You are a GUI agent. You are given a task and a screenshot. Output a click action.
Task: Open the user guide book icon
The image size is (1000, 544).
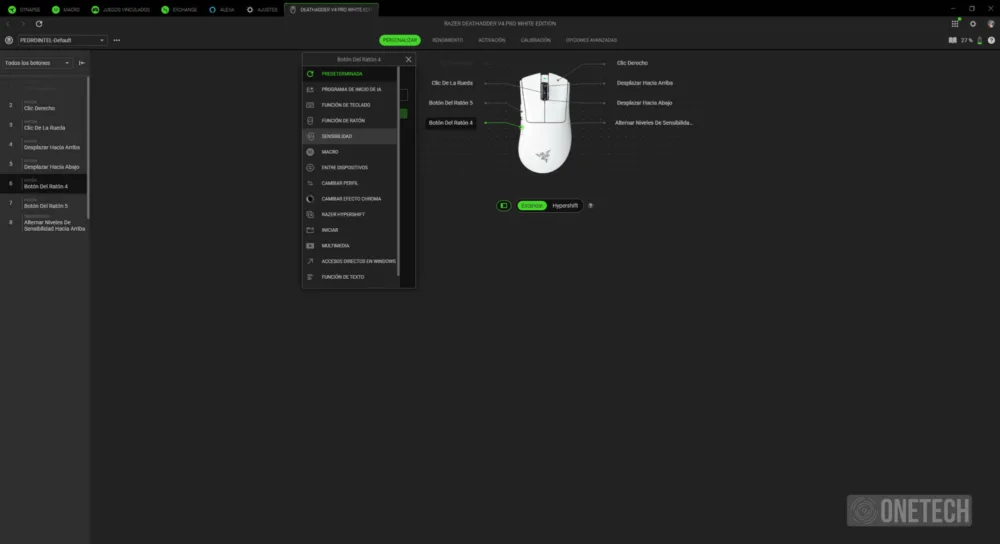coord(952,40)
